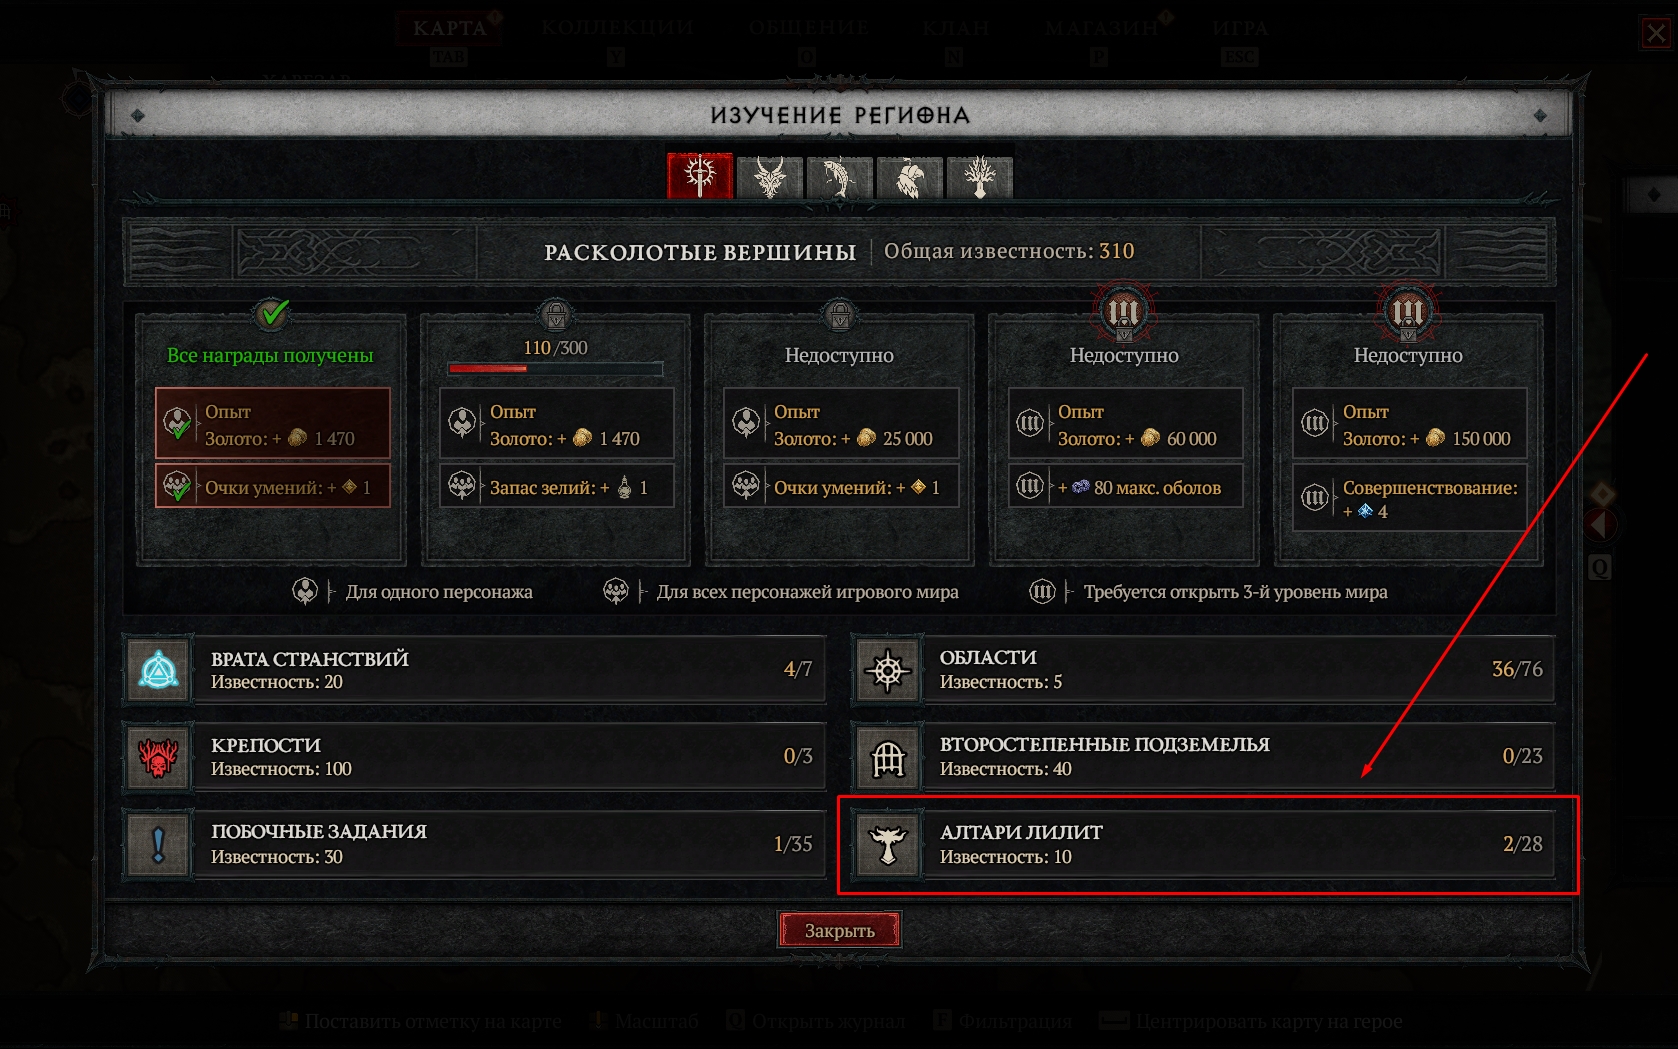Screen dimensions: 1678x1049
Task: Click the Врата странствий waypoint icon
Action: (x=158, y=670)
